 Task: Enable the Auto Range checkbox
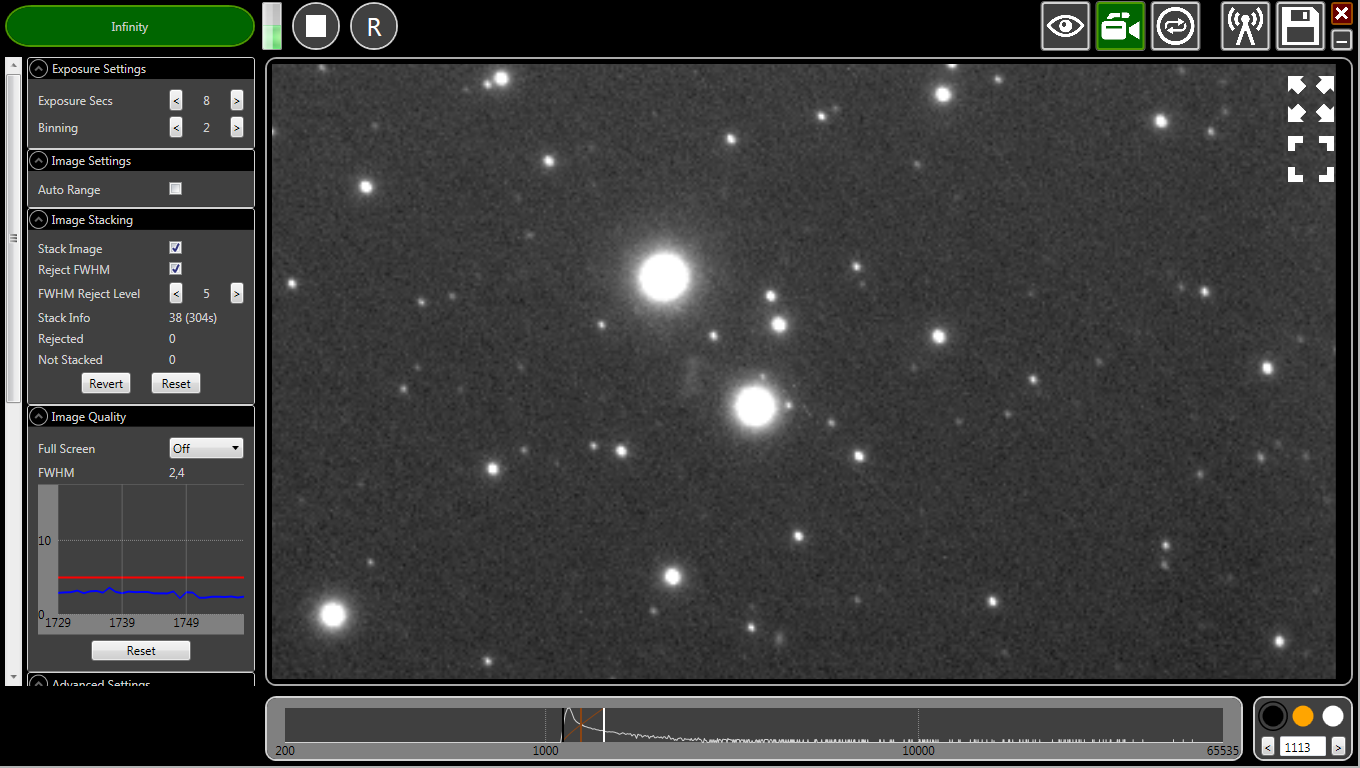(x=176, y=189)
